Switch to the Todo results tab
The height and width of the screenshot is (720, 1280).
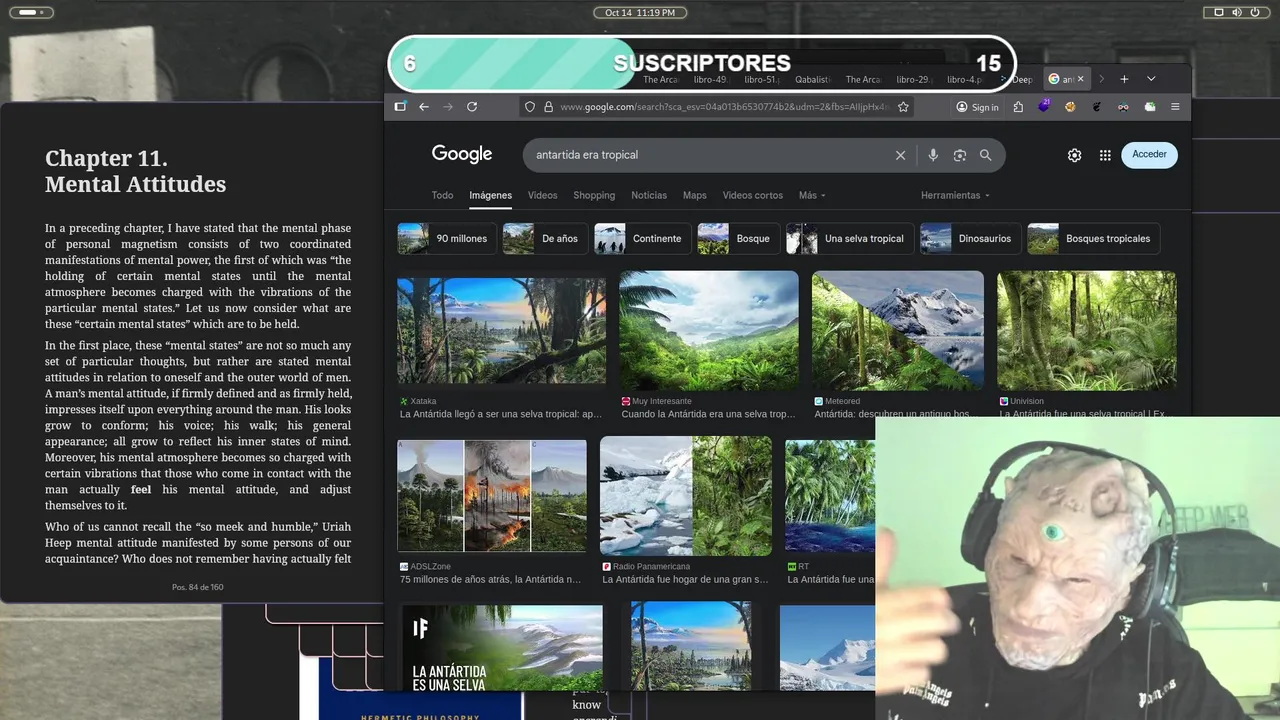pyautogui.click(x=442, y=195)
